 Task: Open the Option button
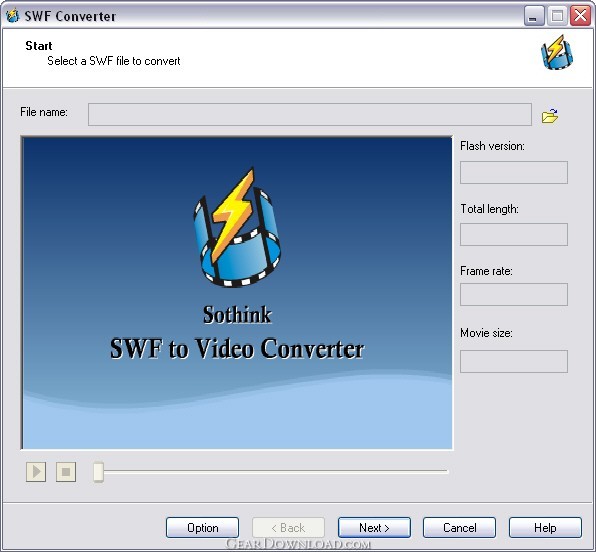[202, 528]
